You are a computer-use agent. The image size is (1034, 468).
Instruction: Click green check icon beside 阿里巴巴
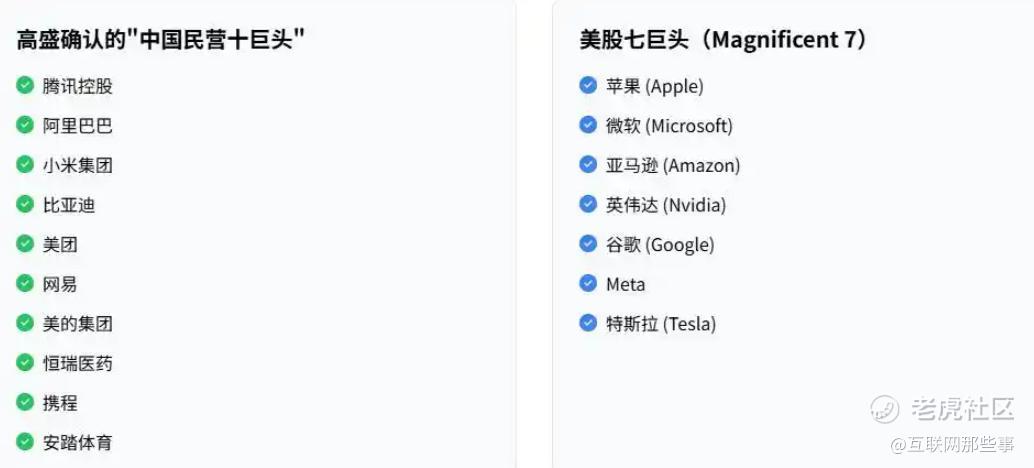click(x=25, y=125)
